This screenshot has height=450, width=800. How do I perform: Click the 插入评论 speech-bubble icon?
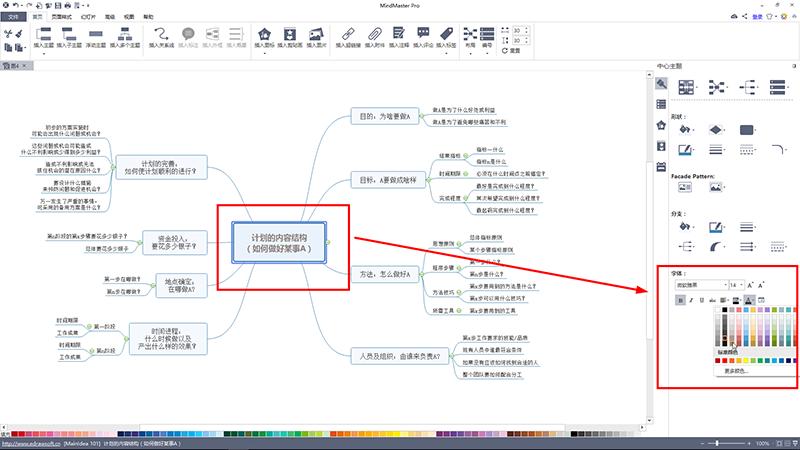pyautogui.click(x=423, y=34)
